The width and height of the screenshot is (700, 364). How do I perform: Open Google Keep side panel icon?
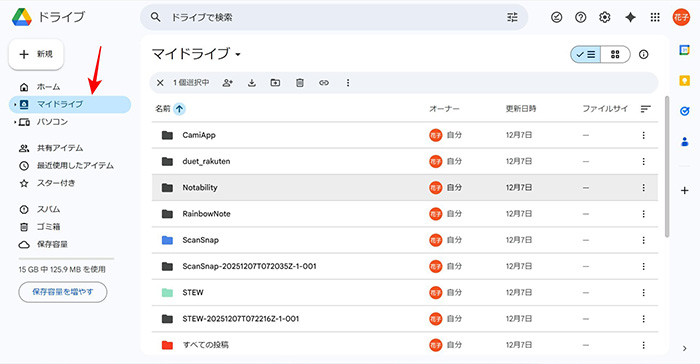pos(684,80)
